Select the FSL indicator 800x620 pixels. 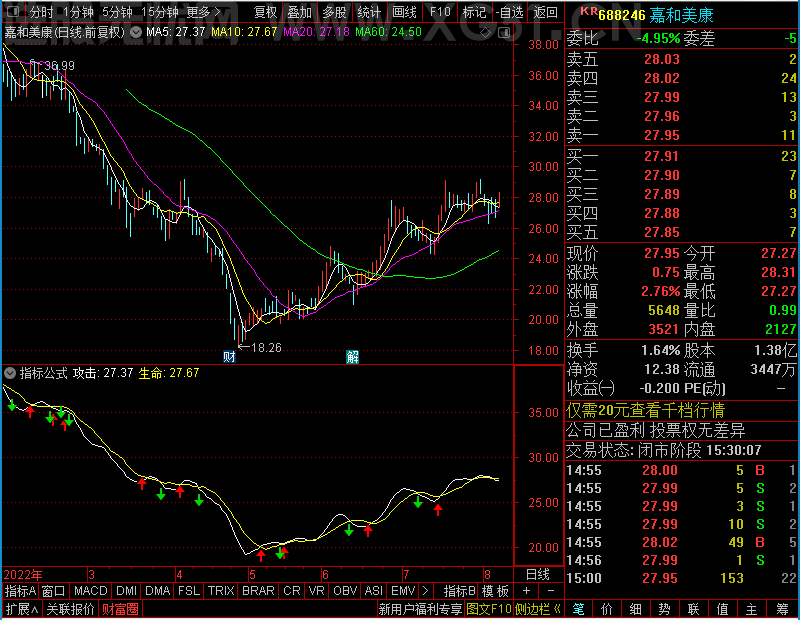pyautogui.click(x=189, y=591)
